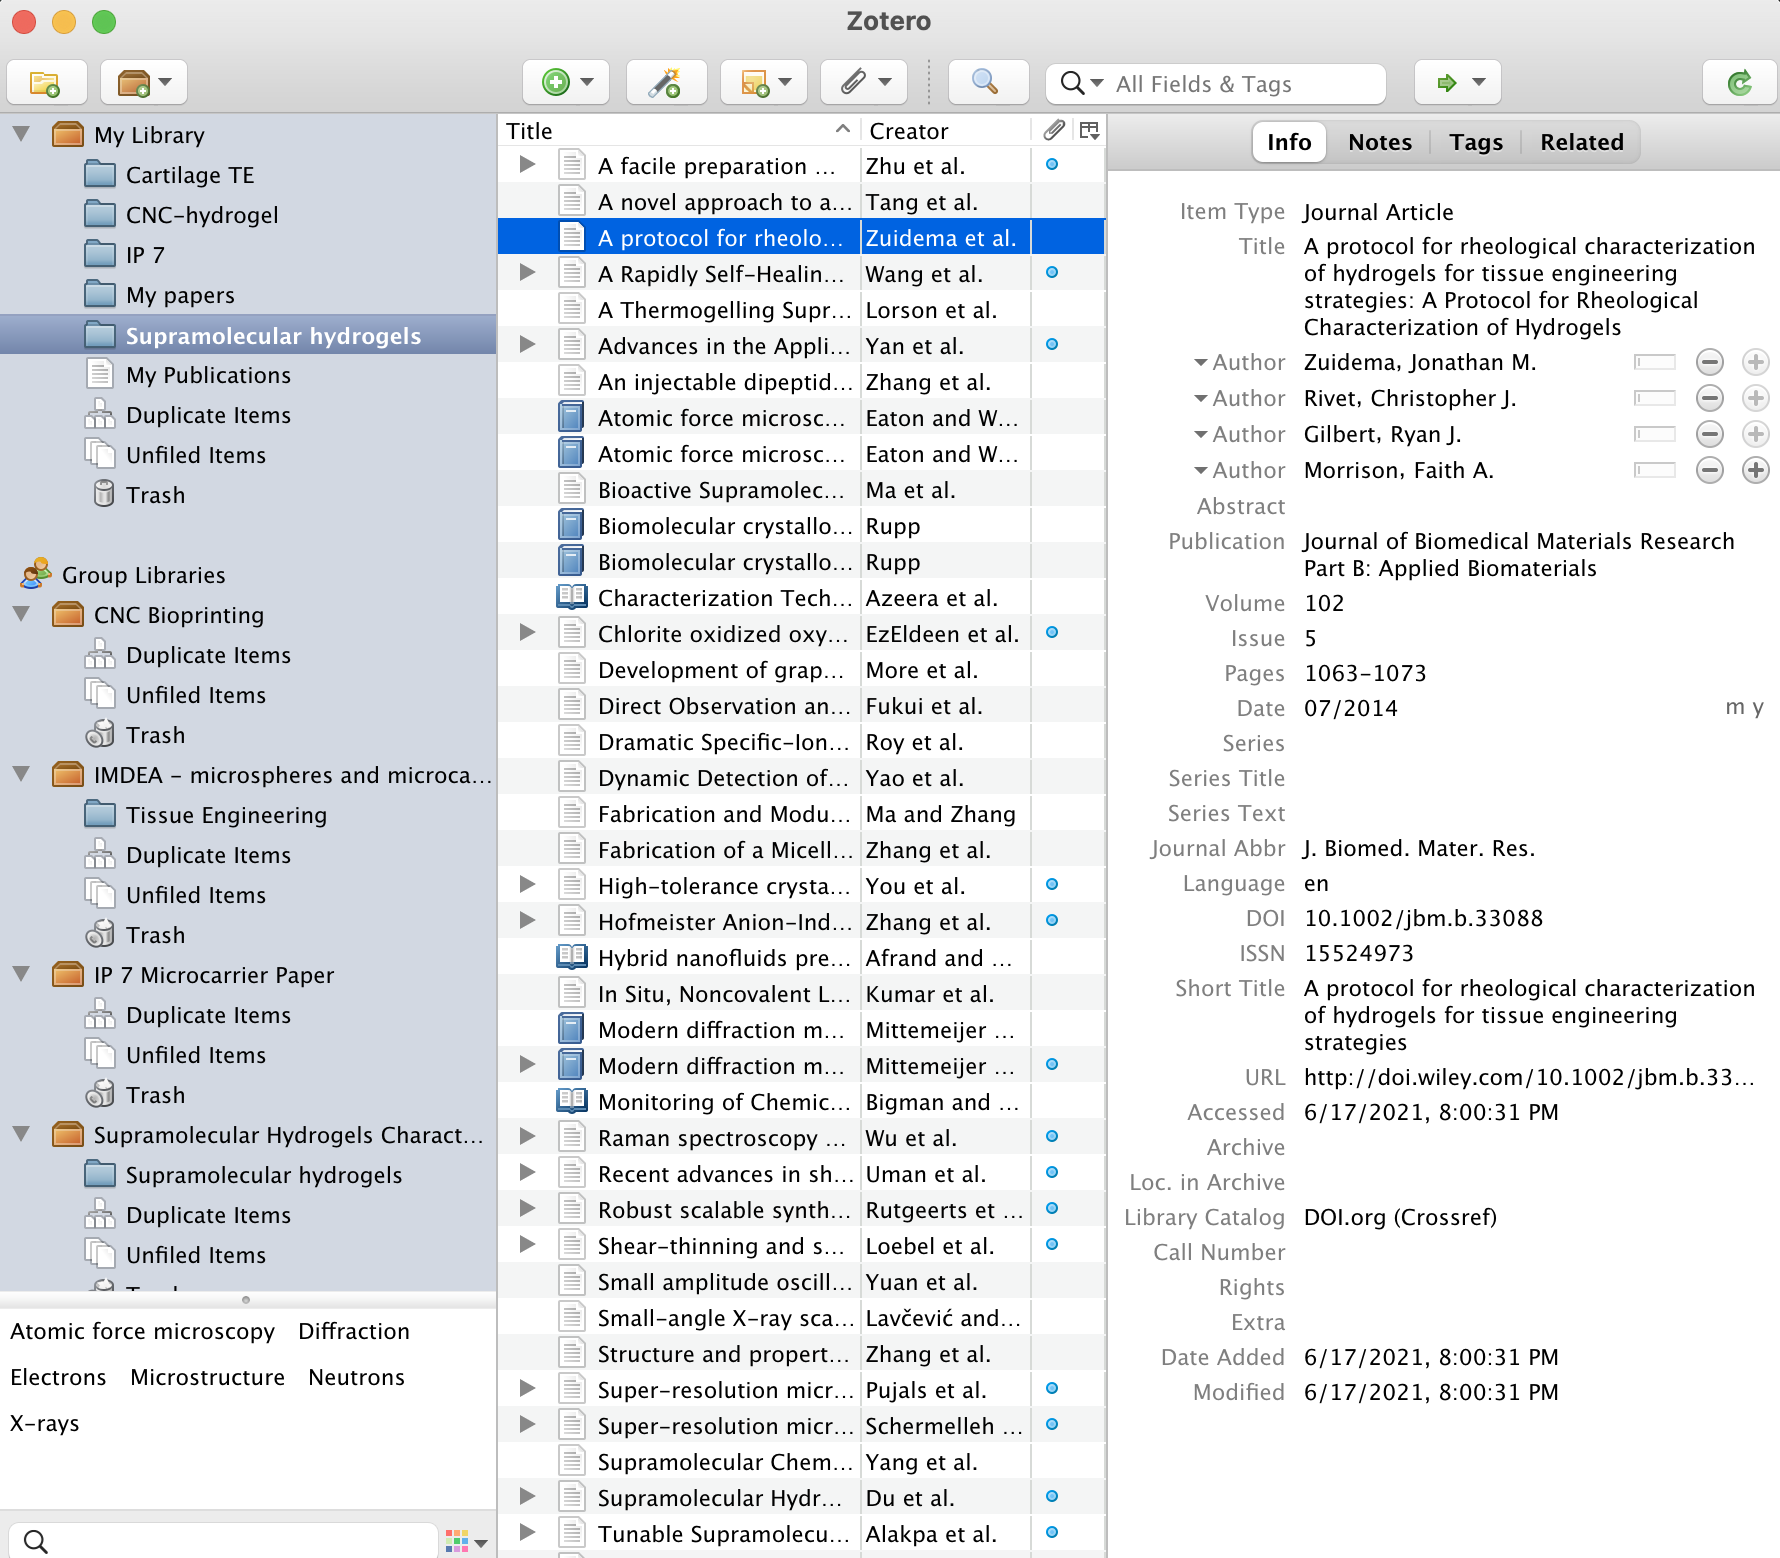This screenshot has width=1780, height=1558.
Task: Open tag selector color menu
Action: pyautogui.click(x=465, y=1541)
